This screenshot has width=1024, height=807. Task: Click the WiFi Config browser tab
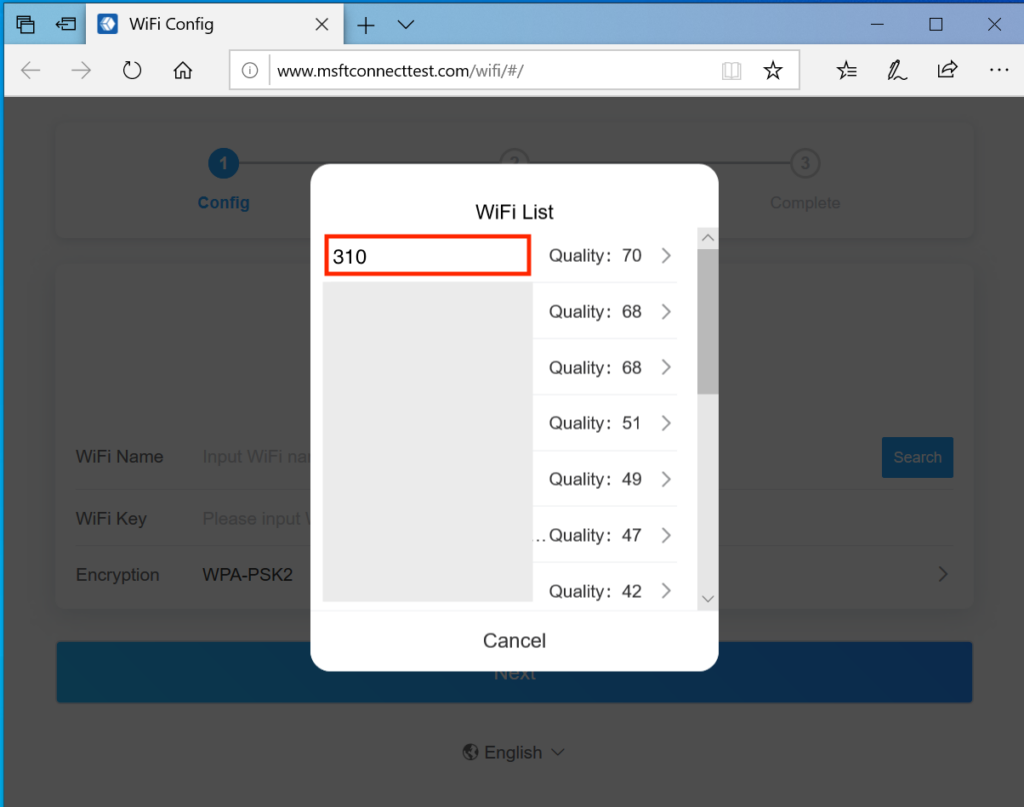tap(200, 25)
